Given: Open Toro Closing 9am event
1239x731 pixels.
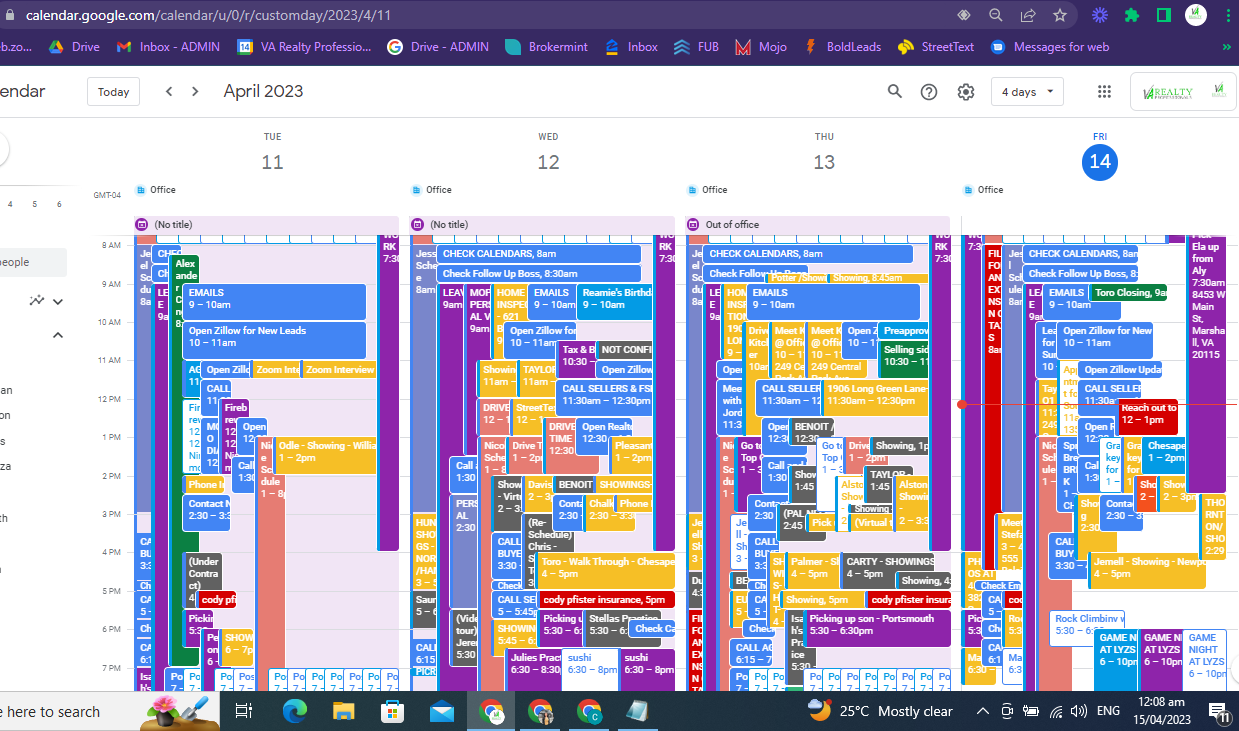Looking at the screenshot, I should (1130, 293).
